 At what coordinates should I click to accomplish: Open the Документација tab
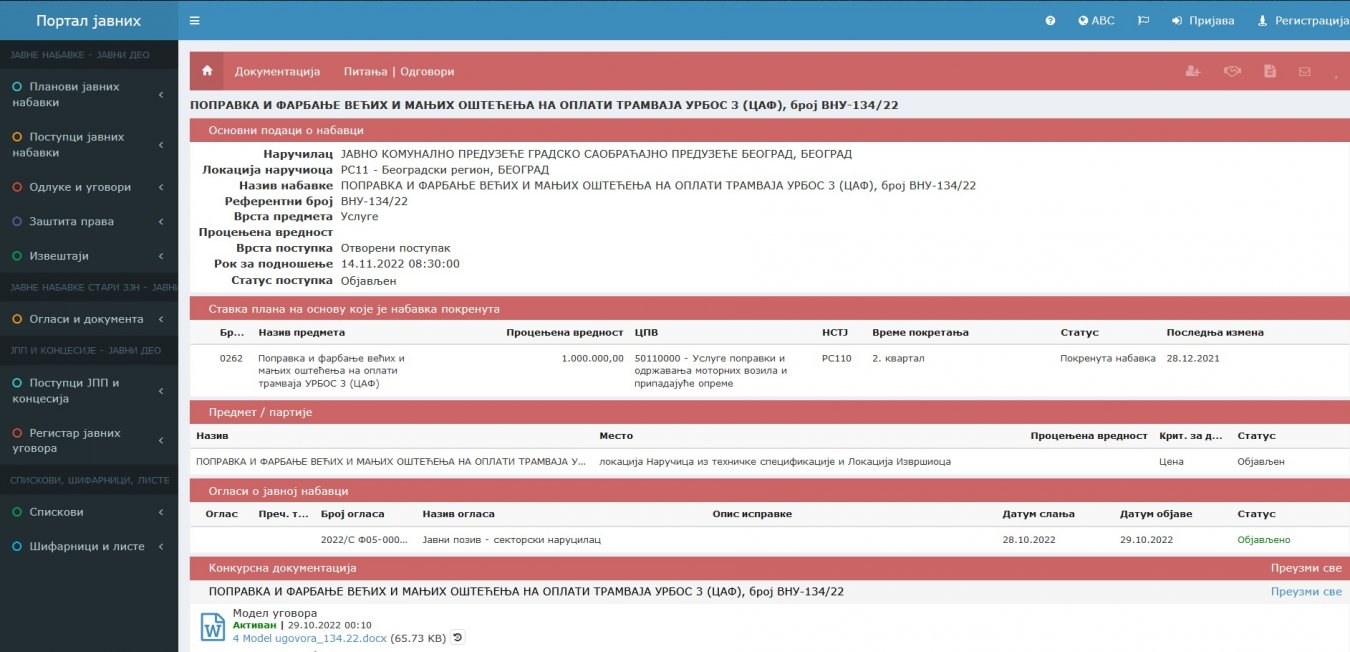[x=277, y=71]
